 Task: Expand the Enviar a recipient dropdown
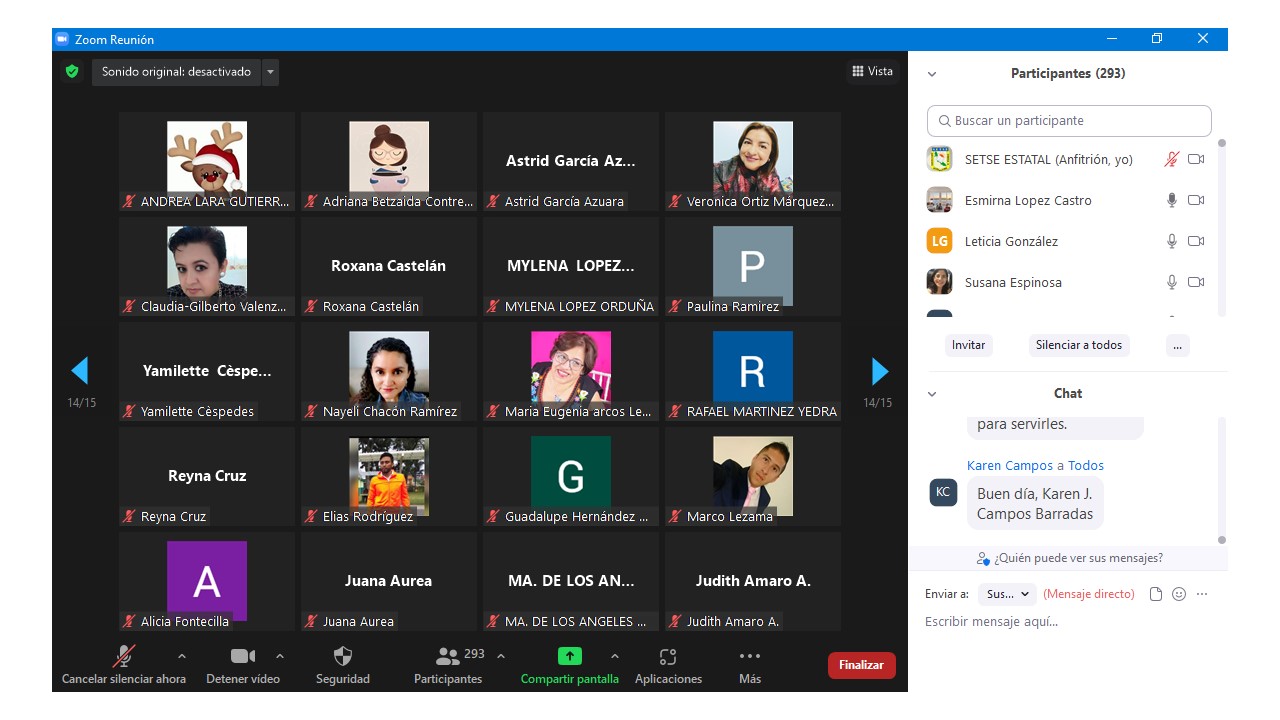tap(1007, 594)
